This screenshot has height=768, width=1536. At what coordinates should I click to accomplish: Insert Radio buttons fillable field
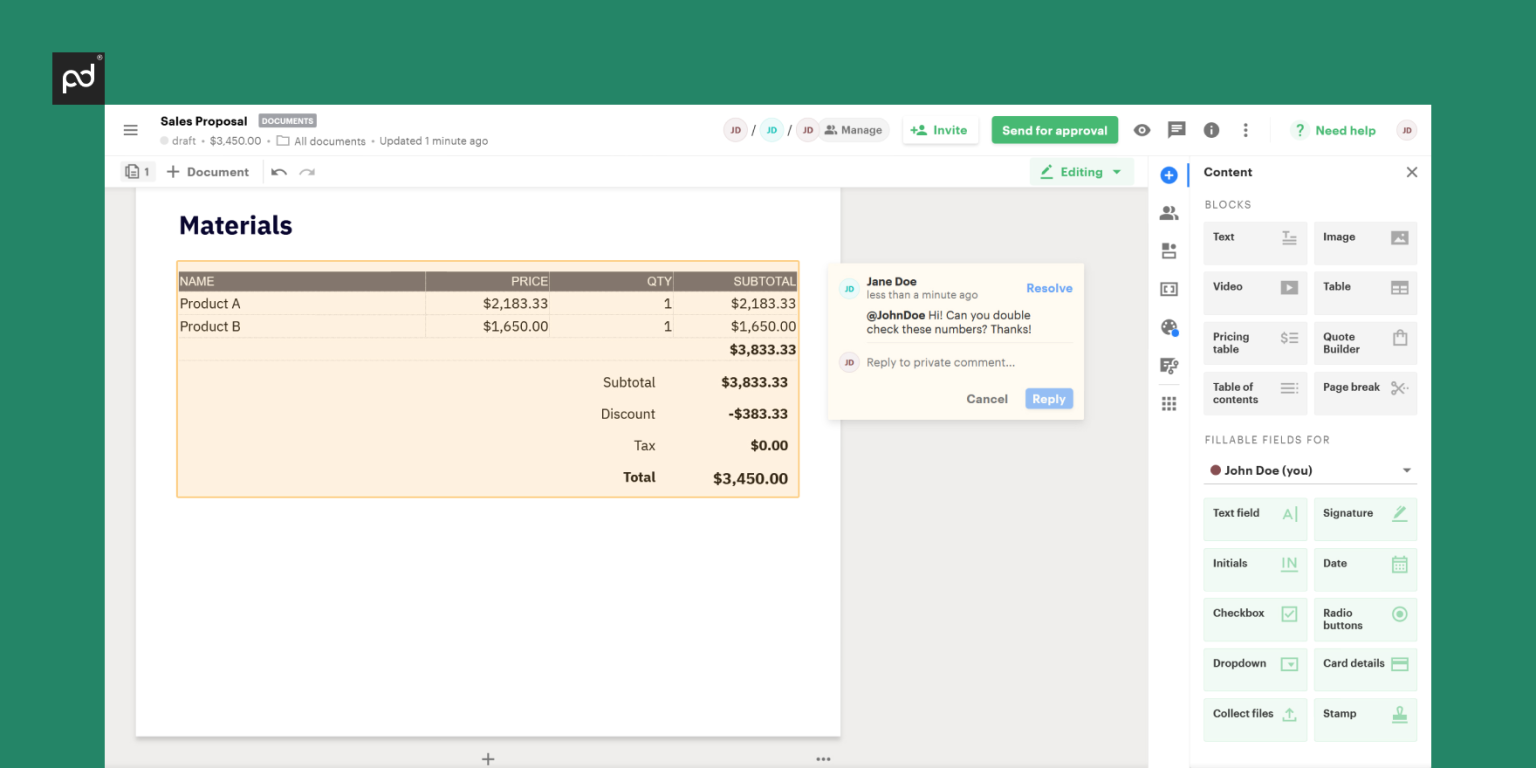point(1365,619)
